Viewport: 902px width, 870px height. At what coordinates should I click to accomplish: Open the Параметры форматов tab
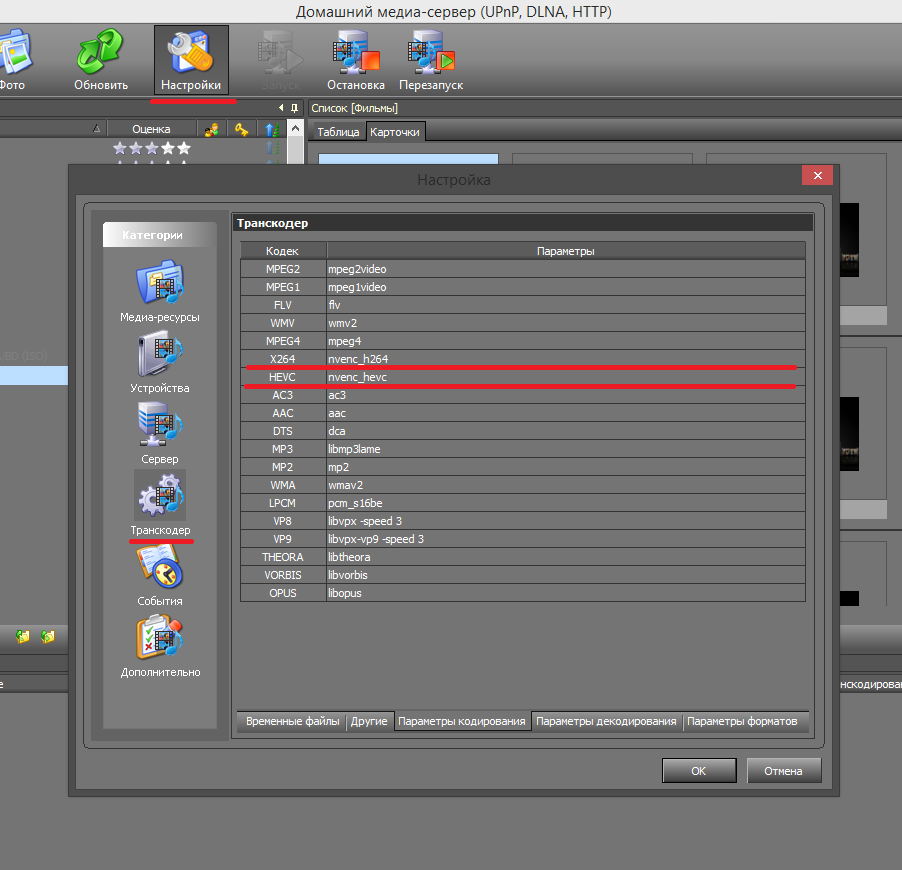pyautogui.click(x=742, y=721)
